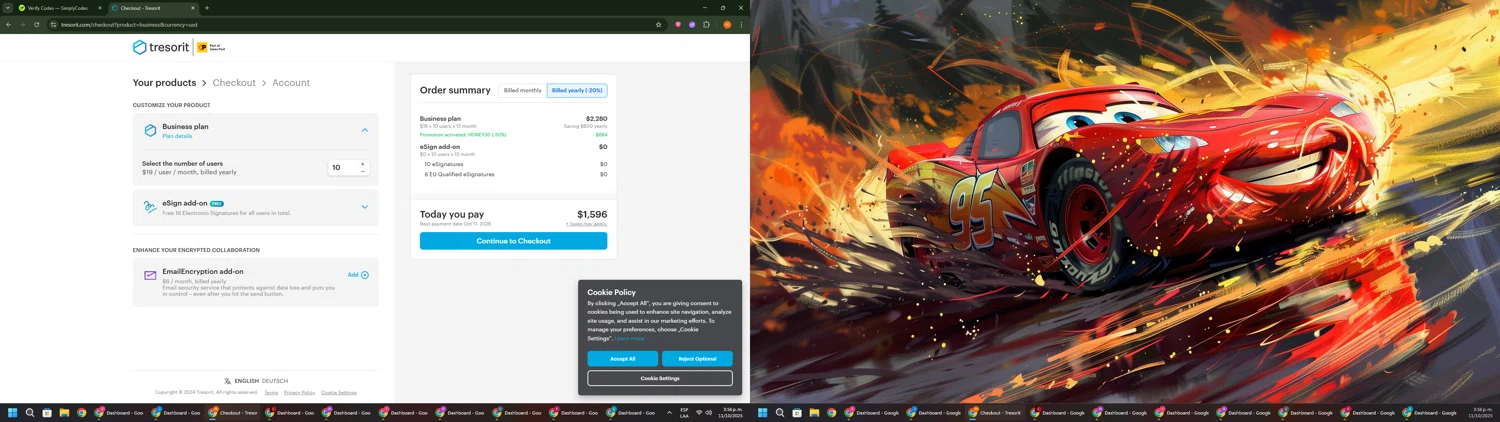
Task: Select ENGLISH language in footer
Action: click(247, 381)
